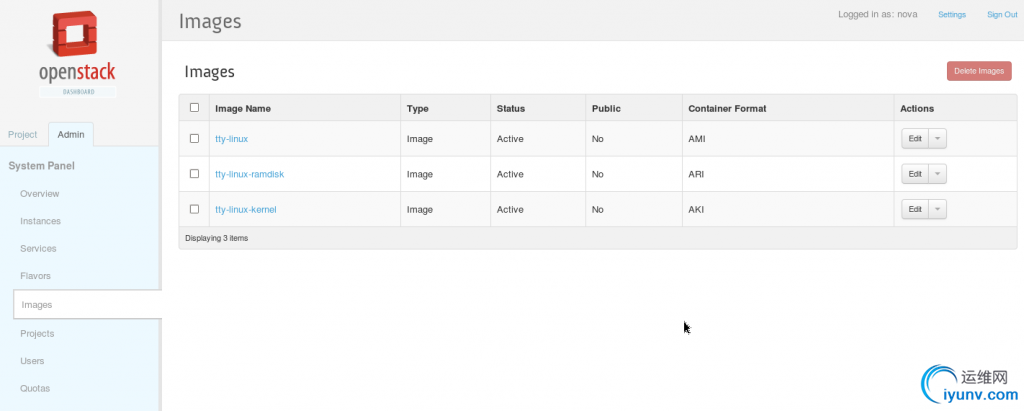This screenshot has width=1024, height=411.
Task: Go to Settings in the header
Action: coord(952,15)
